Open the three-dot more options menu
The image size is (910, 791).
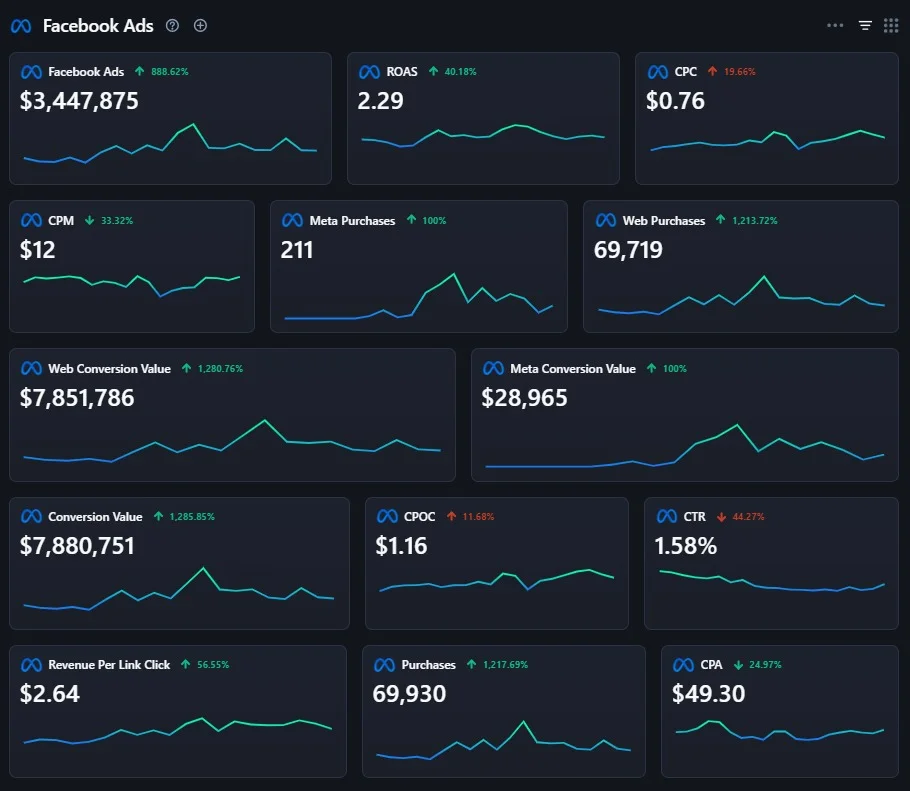pyautogui.click(x=835, y=25)
